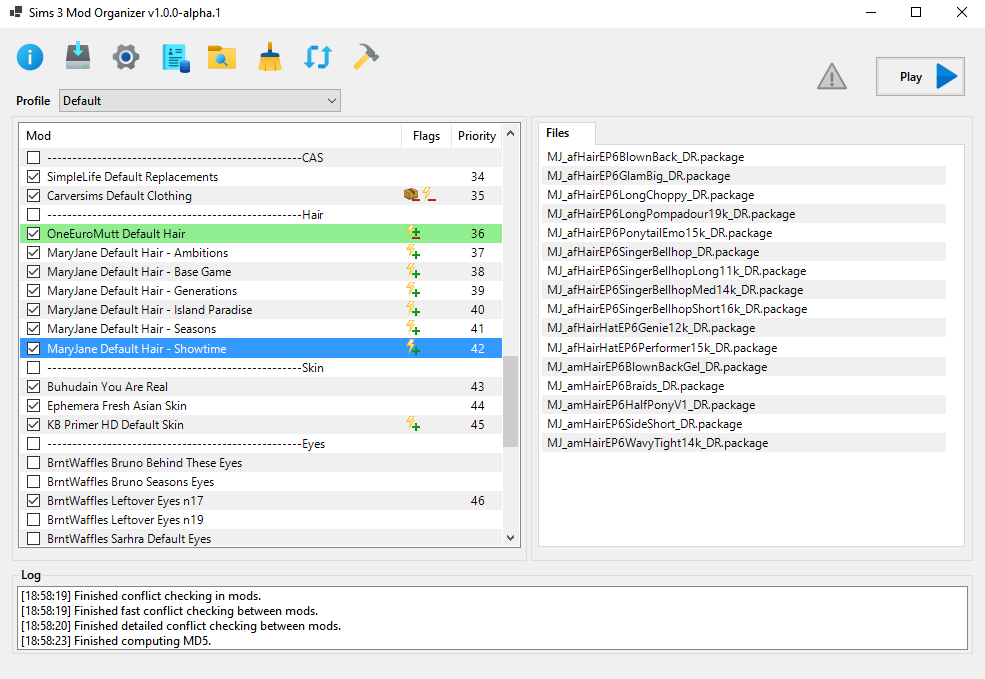Click the blue refresh arrows icon

tap(318, 58)
